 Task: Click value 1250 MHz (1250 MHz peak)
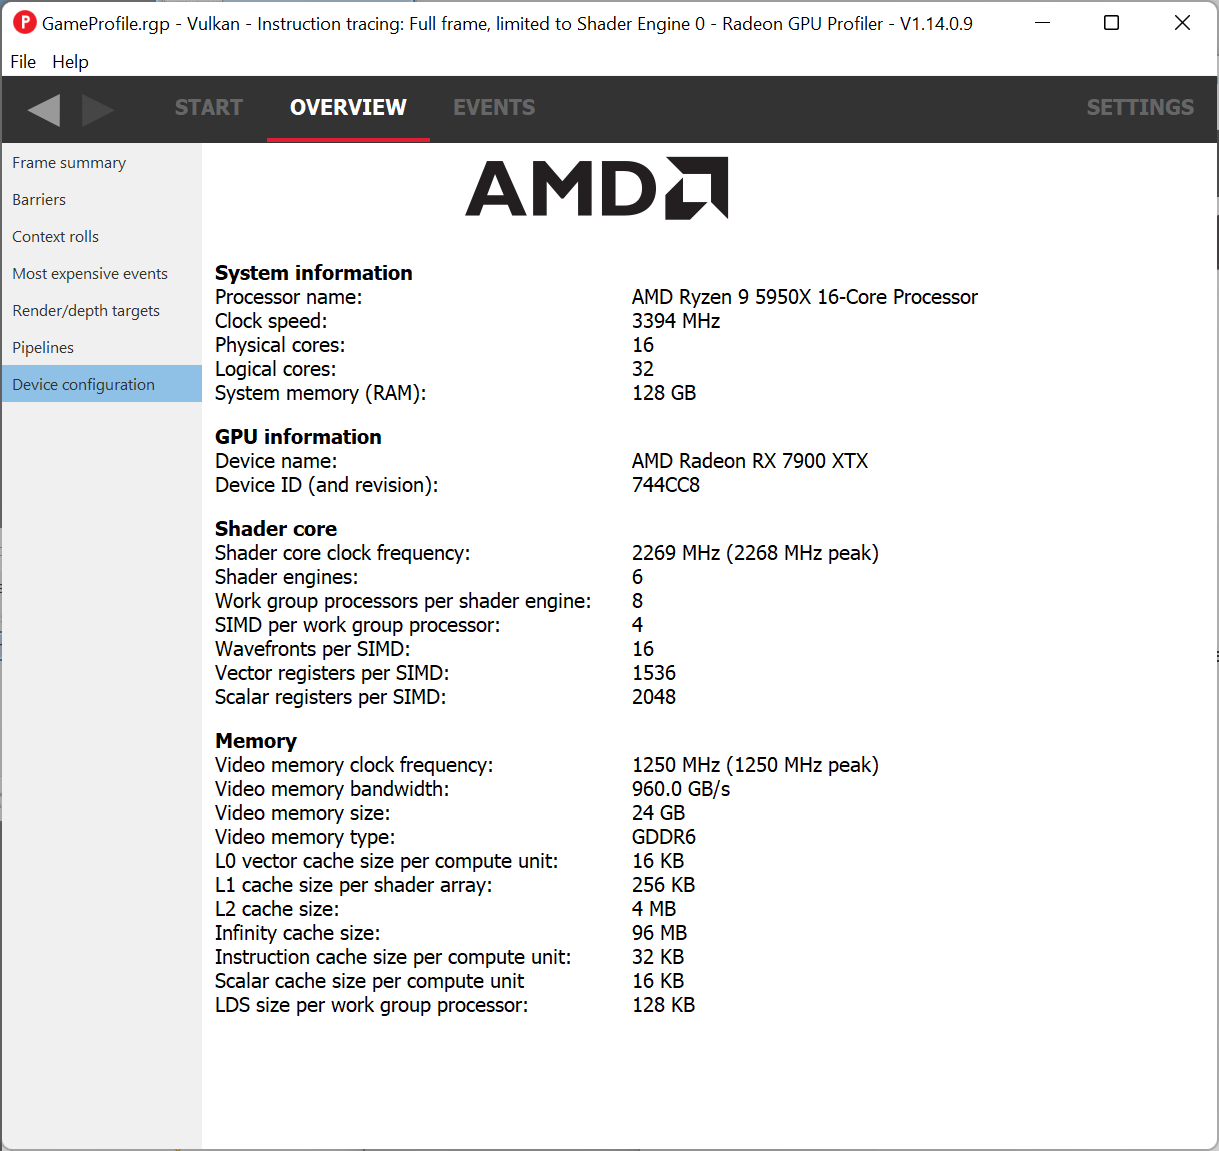755,765
